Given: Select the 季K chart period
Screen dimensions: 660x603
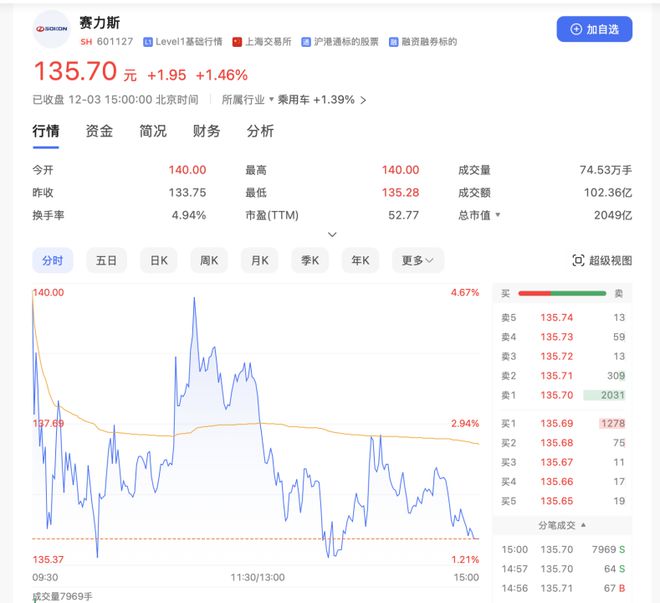Looking at the screenshot, I should point(310,260).
